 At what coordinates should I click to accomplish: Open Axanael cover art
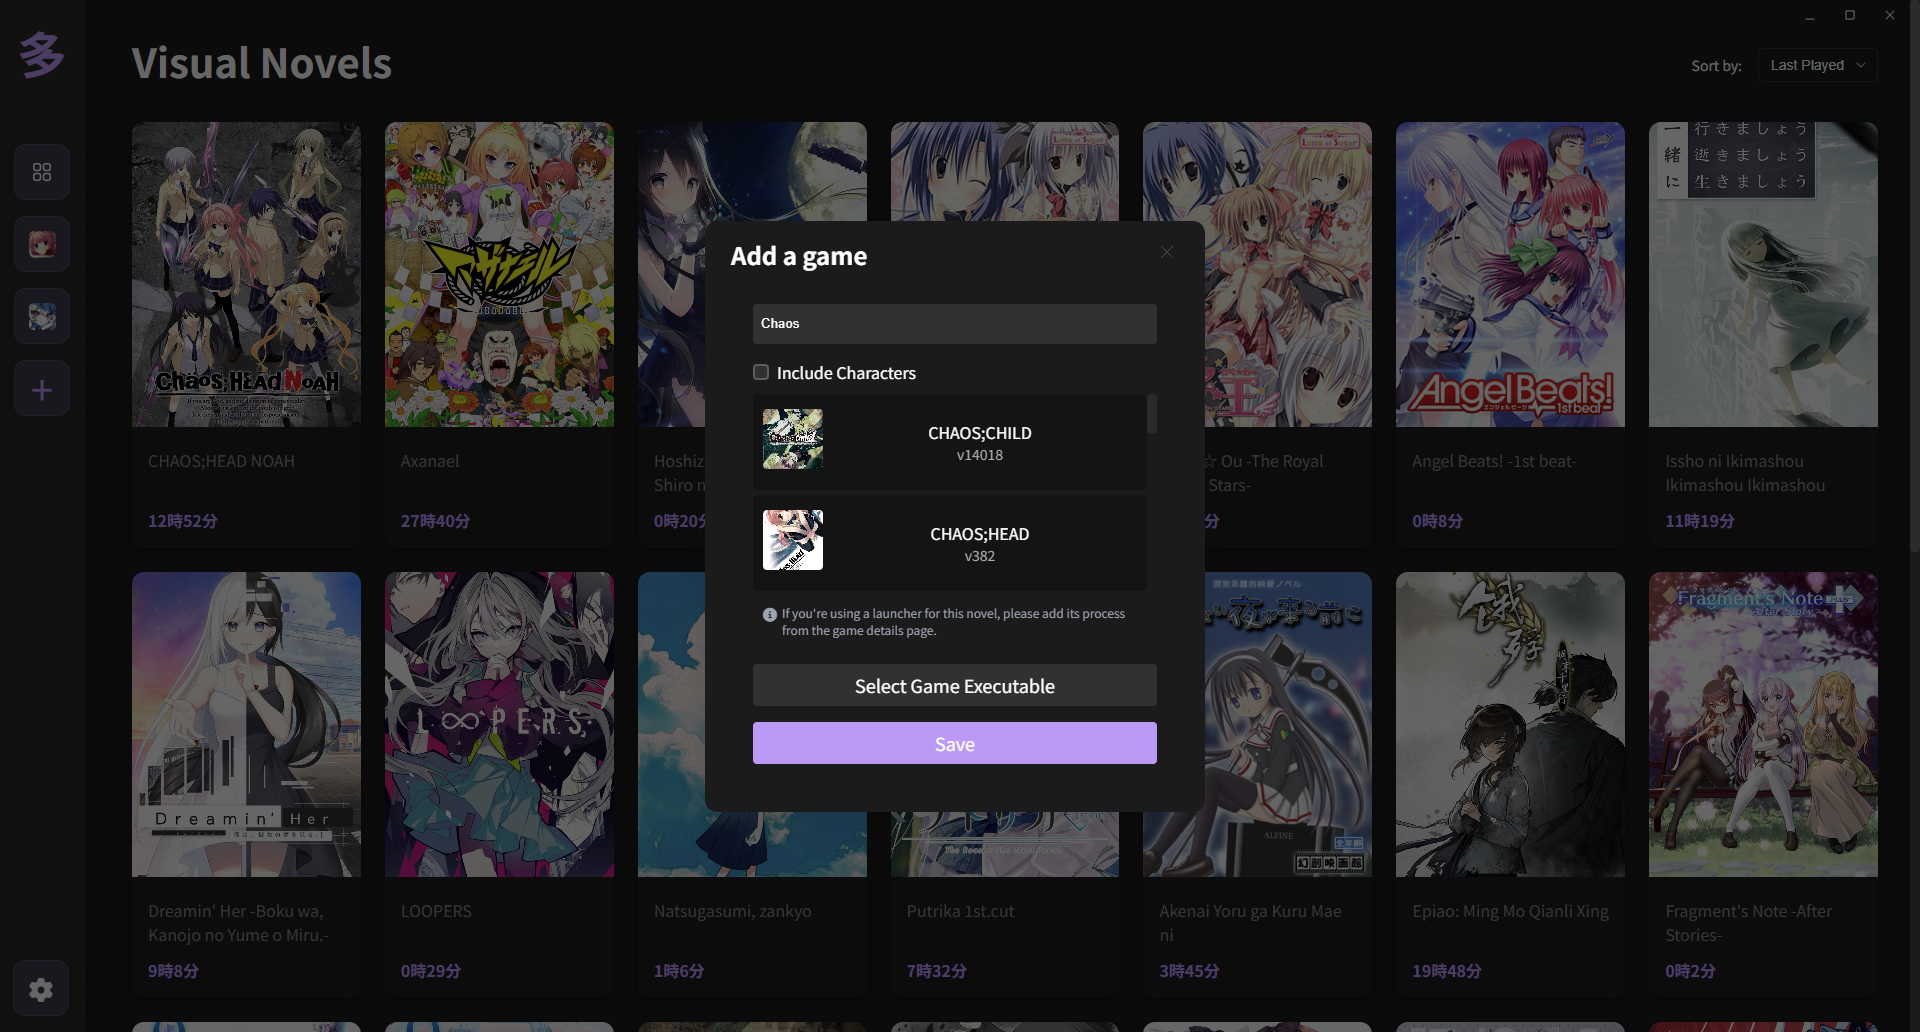(x=499, y=274)
